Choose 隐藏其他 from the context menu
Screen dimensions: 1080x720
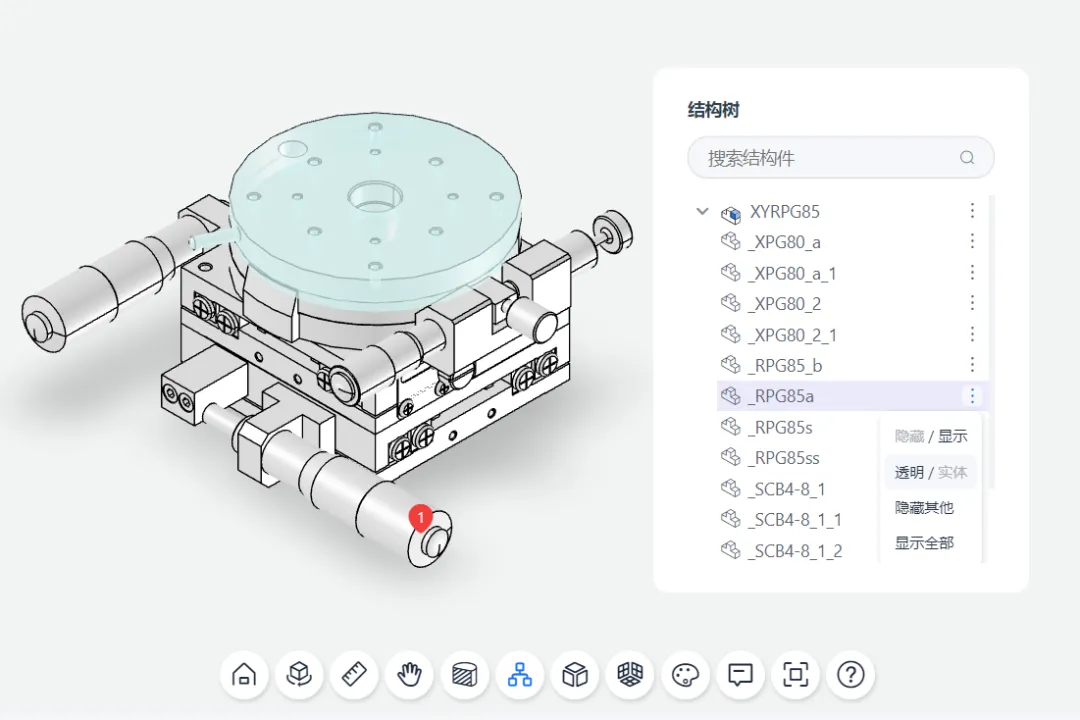click(924, 507)
